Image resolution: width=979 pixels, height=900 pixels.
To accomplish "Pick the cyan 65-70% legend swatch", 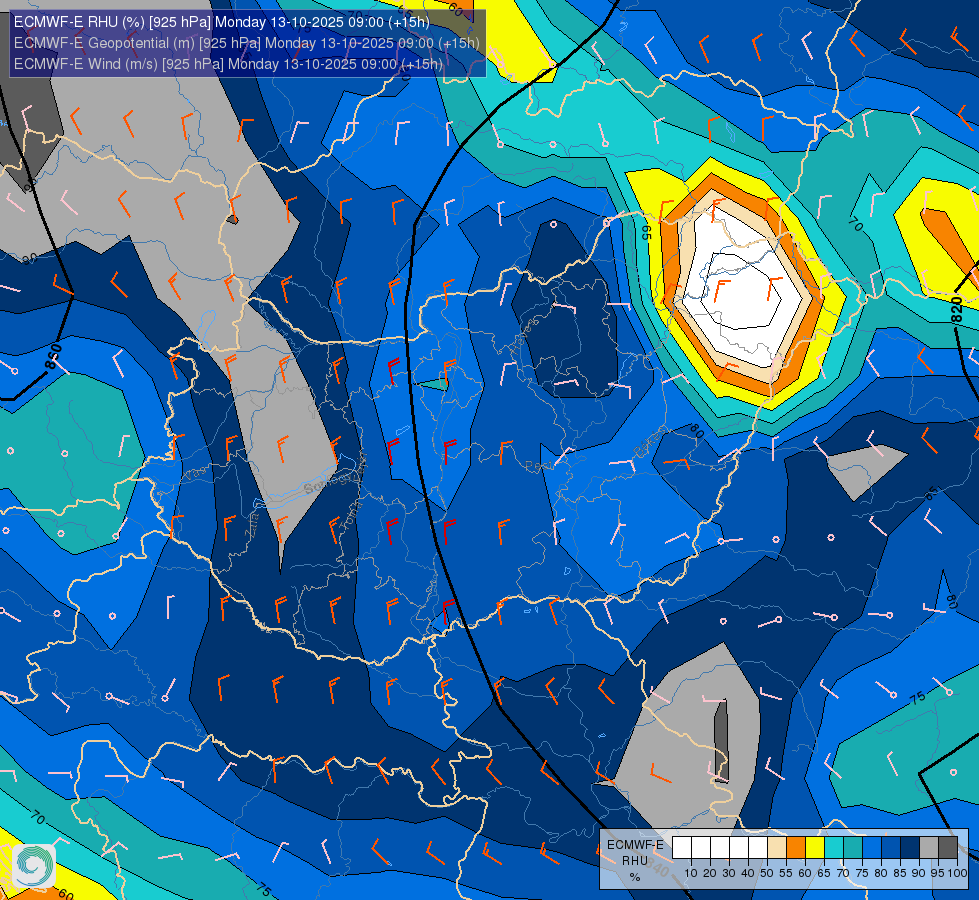I will 834,848.
